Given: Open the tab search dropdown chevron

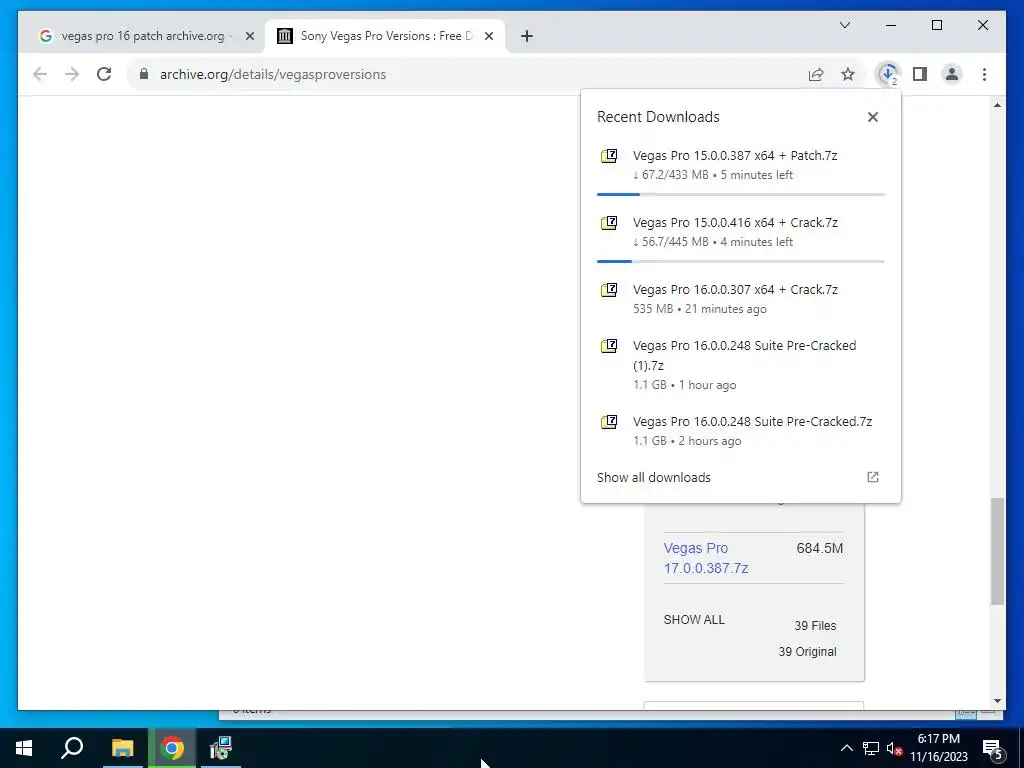Looking at the screenshot, I should tap(845, 25).
